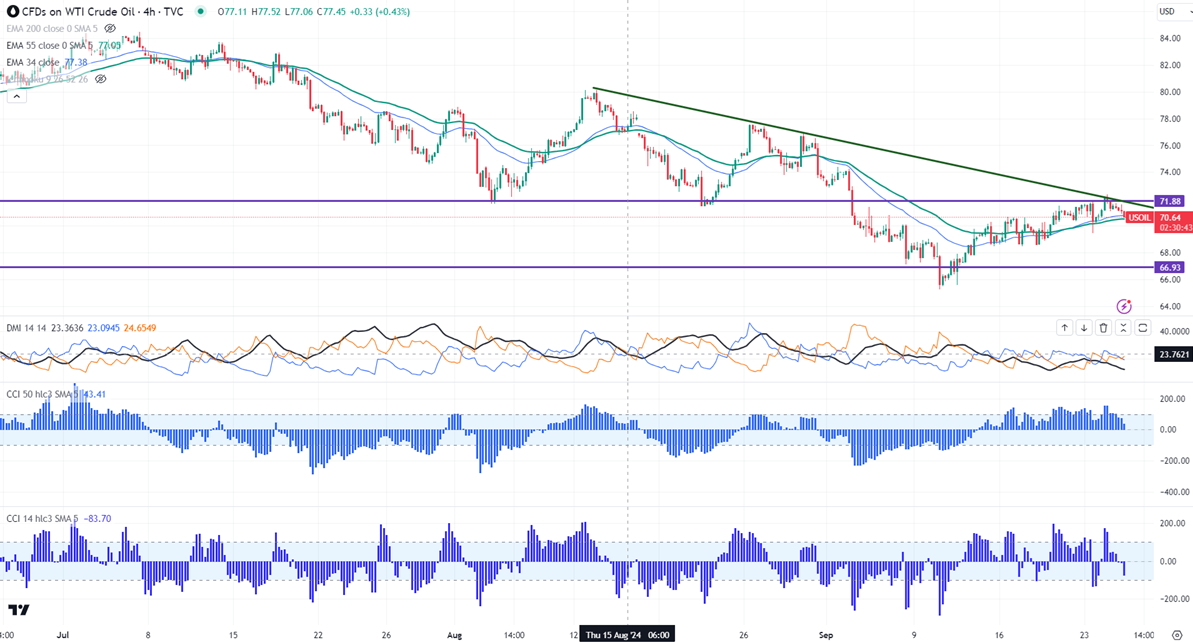Collapse the indicator legend with chevron arrow
The height and width of the screenshot is (642, 1193).
coord(16,96)
